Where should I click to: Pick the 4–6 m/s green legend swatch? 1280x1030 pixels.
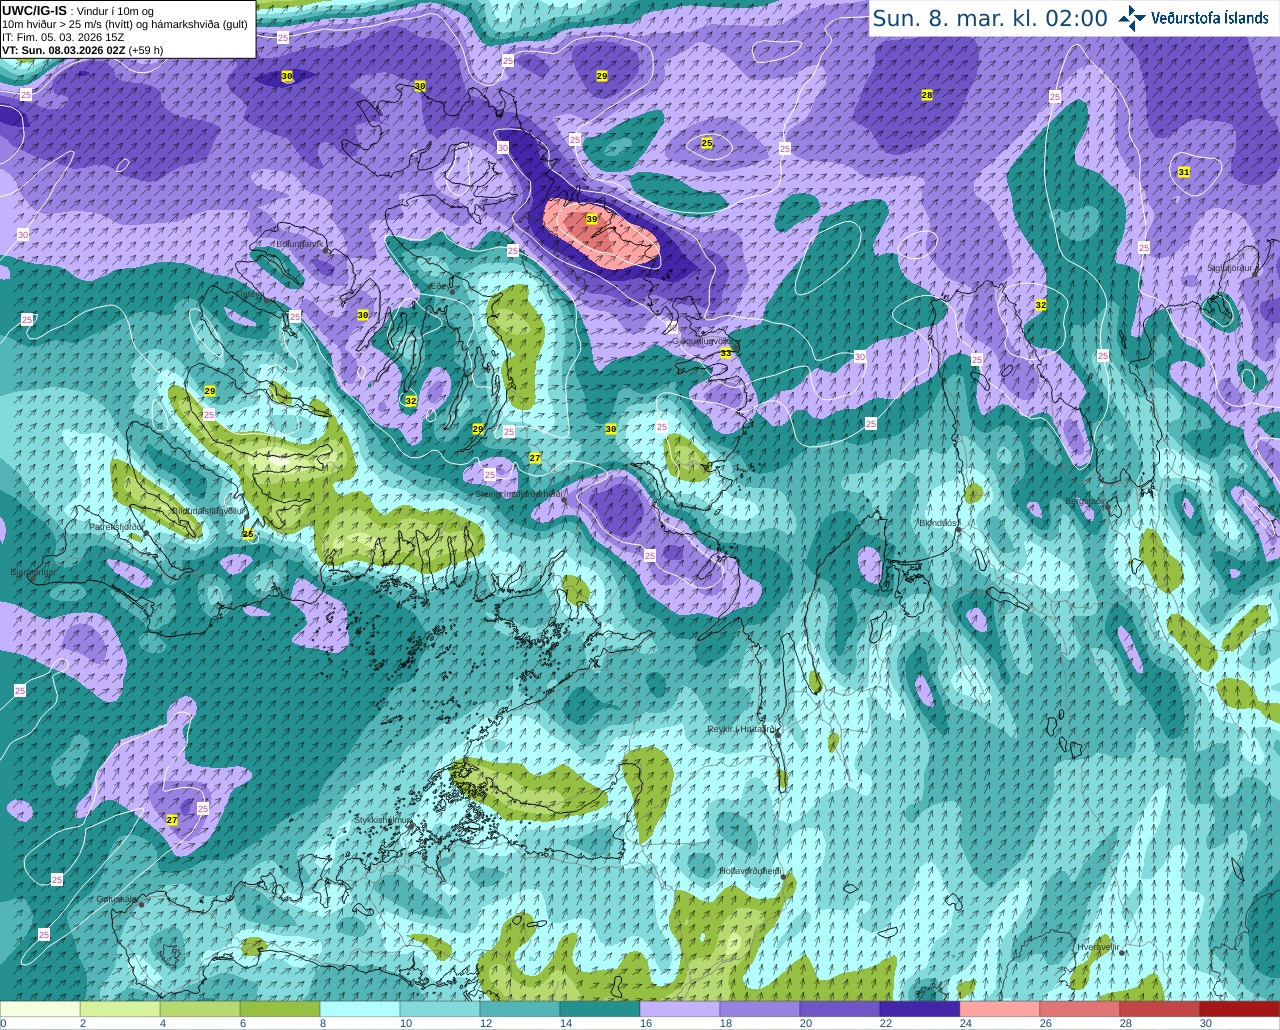tap(200, 1009)
